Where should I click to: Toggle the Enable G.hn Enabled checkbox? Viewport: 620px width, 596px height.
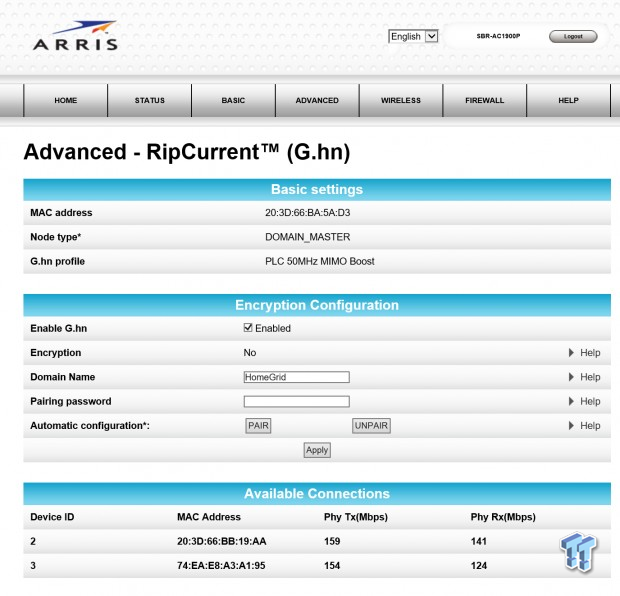pyautogui.click(x=248, y=328)
